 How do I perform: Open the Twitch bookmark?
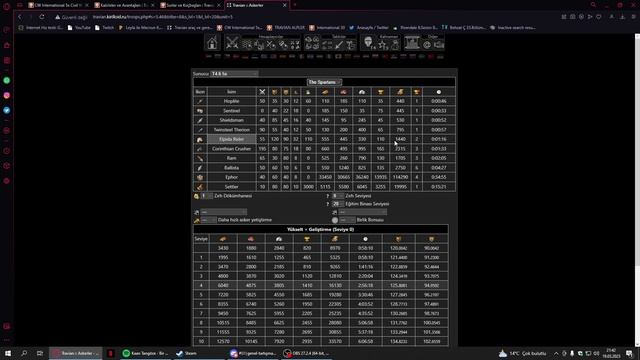point(104,28)
